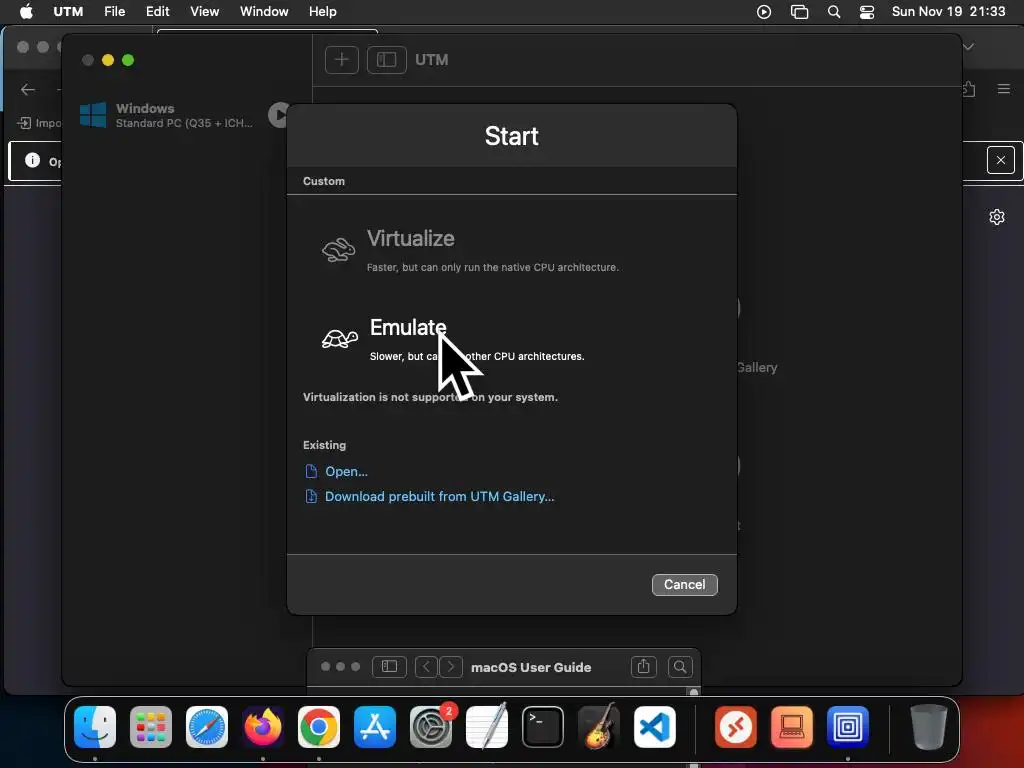Screen dimensions: 1024x768
Task: Search in the macOS User Guide window
Action: coord(680,667)
